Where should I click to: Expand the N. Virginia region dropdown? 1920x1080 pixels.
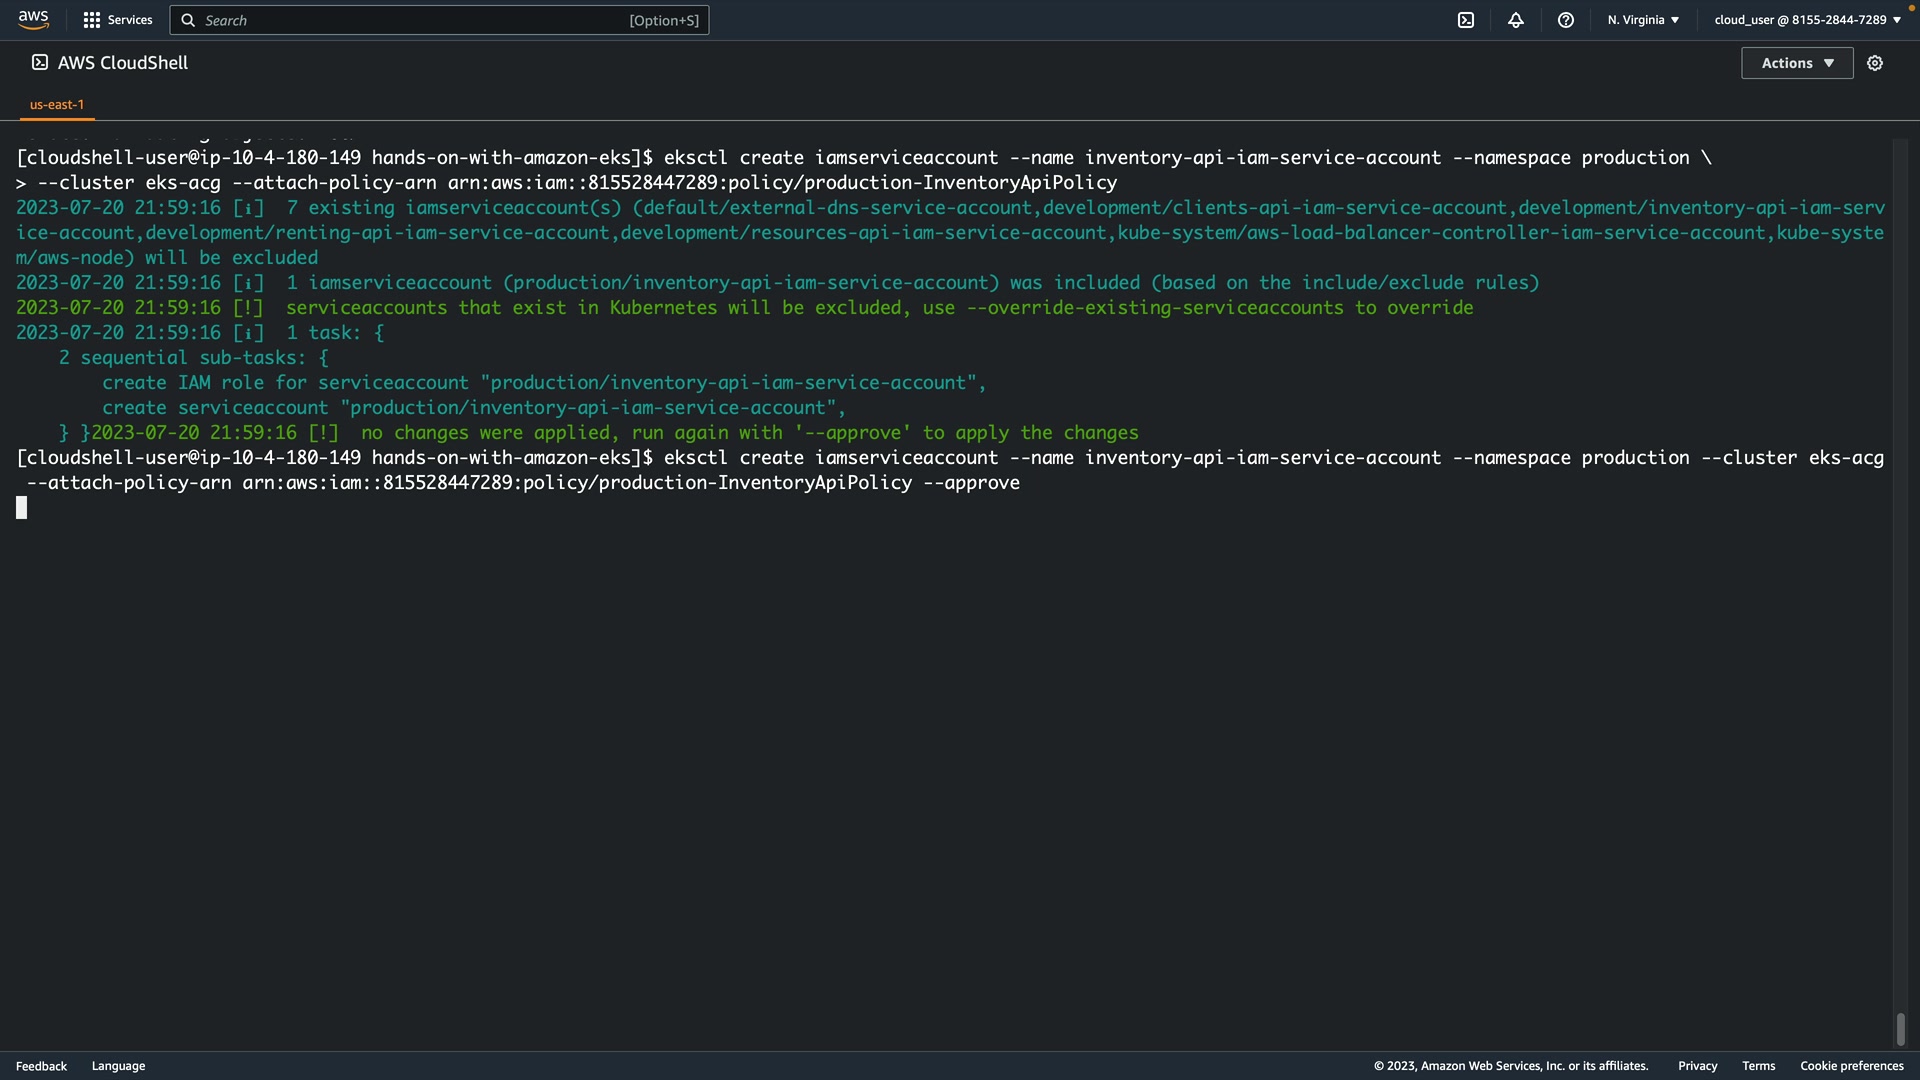[x=1643, y=20]
